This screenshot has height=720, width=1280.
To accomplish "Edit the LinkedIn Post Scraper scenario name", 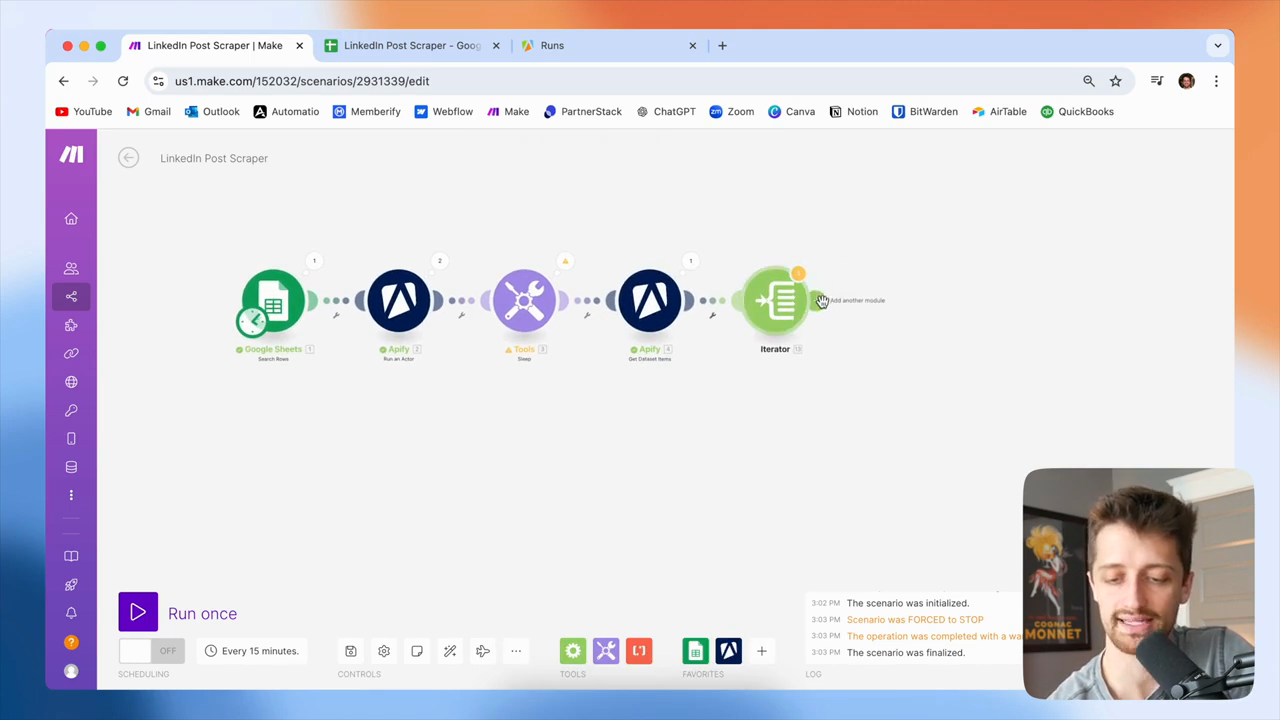I will 214,158.
